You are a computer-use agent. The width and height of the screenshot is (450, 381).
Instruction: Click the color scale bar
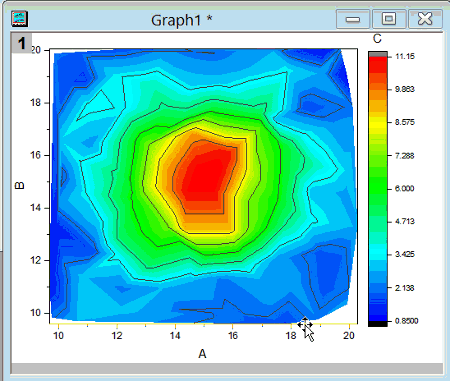coord(378,189)
